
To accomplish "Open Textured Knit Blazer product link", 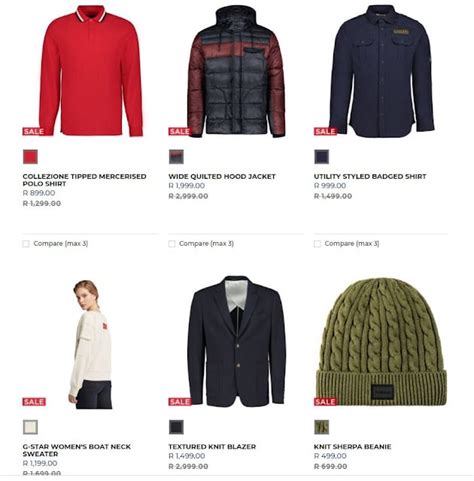I will pyautogui.click(x=212, y=447).
